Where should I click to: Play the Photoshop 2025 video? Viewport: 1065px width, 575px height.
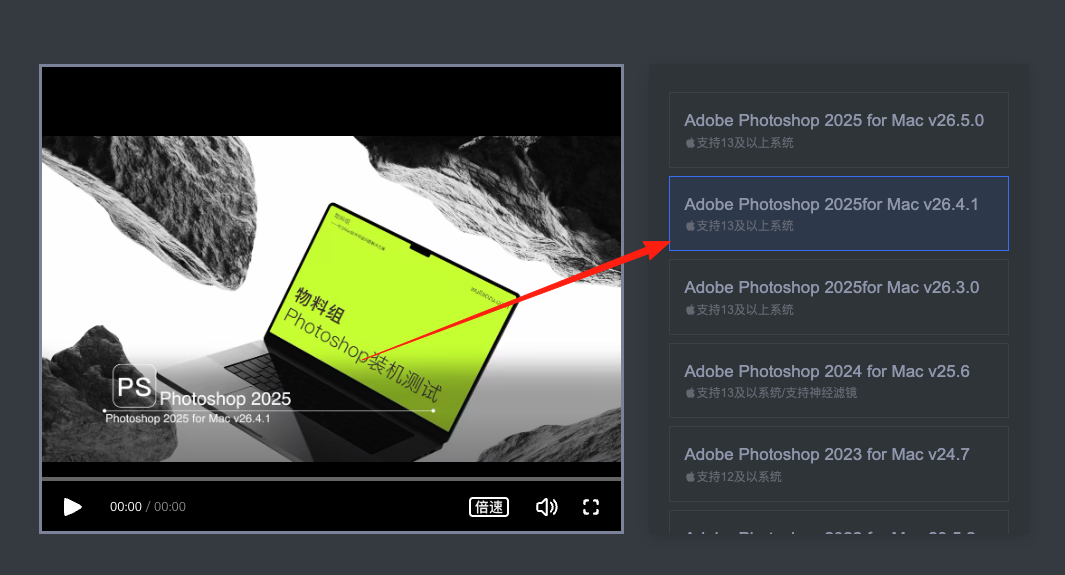pos(72,506)
